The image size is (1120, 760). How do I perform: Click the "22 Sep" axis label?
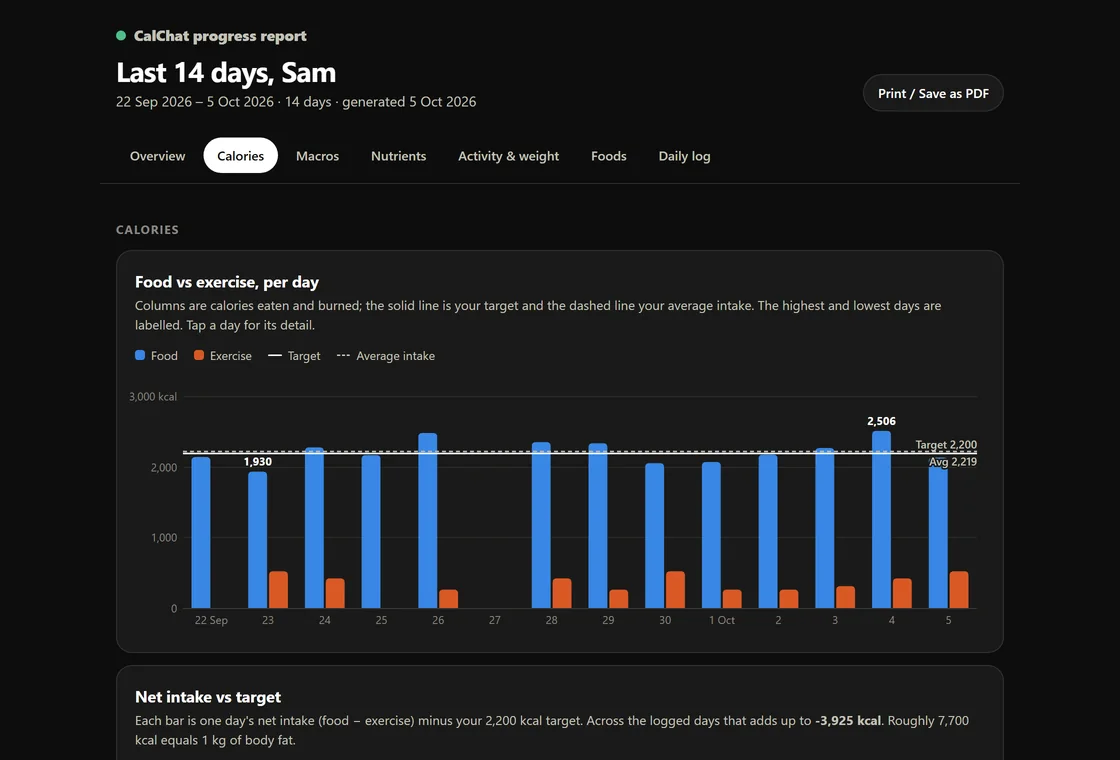point(211,620)
